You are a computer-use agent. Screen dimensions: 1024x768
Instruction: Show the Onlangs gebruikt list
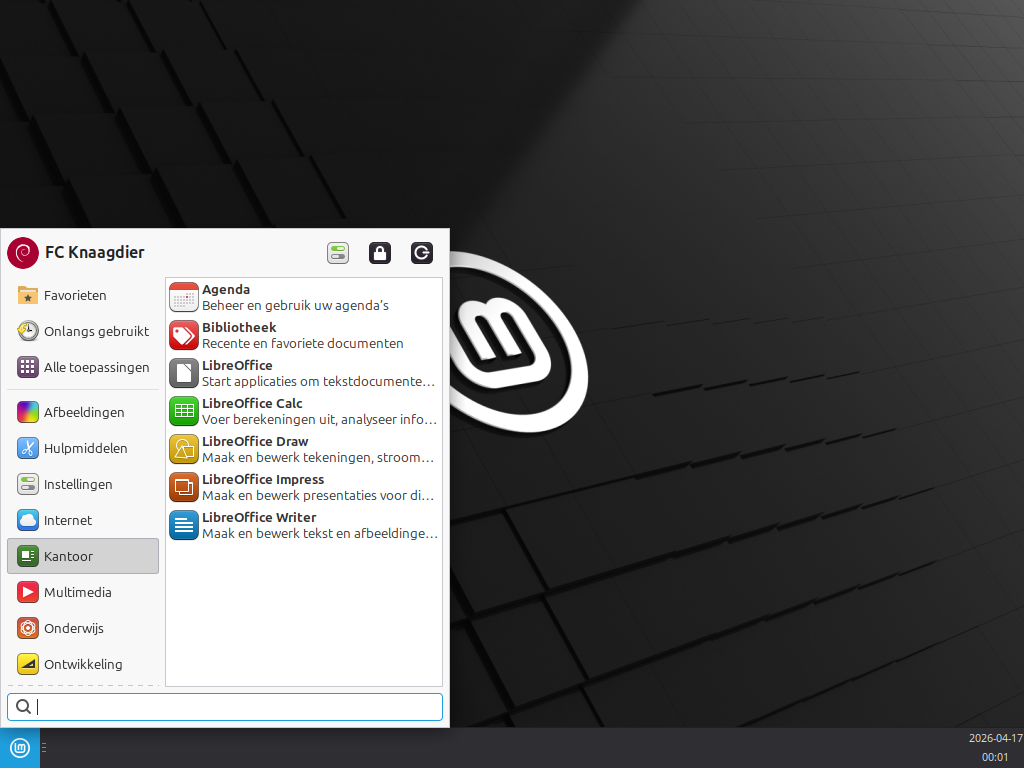coord(97,331)
